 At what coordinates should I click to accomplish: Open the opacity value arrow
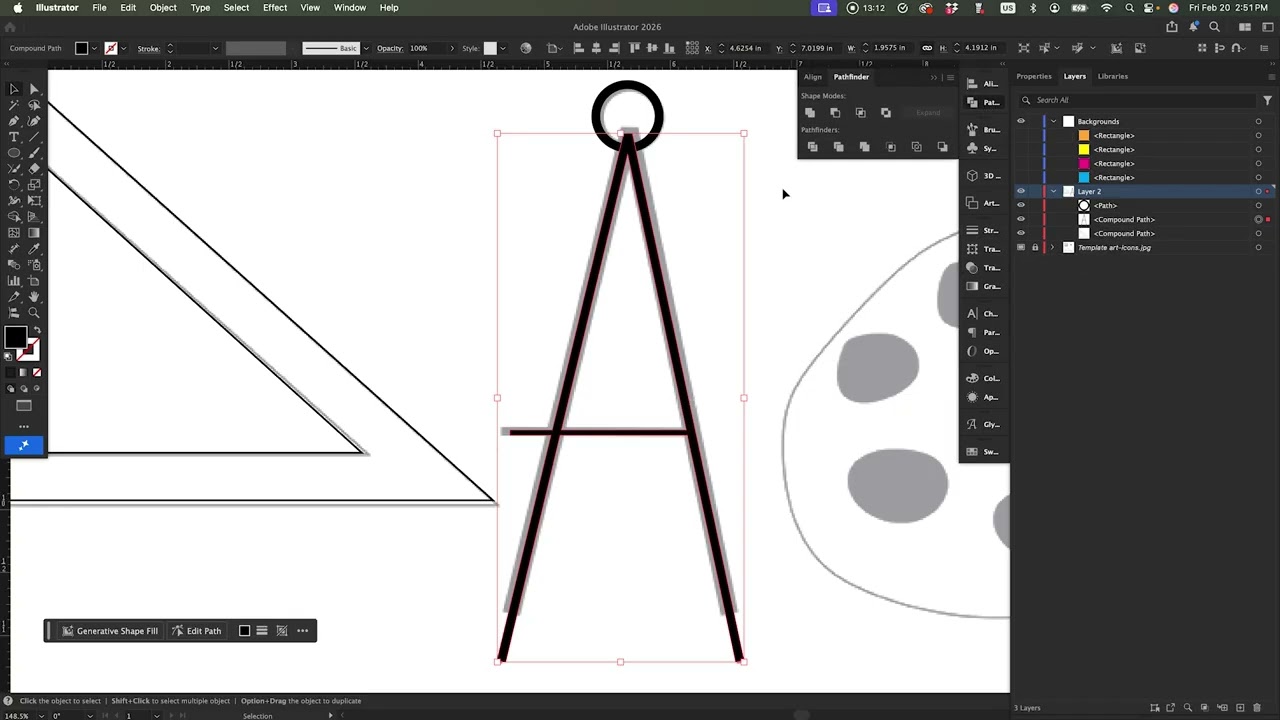point(452,48)
